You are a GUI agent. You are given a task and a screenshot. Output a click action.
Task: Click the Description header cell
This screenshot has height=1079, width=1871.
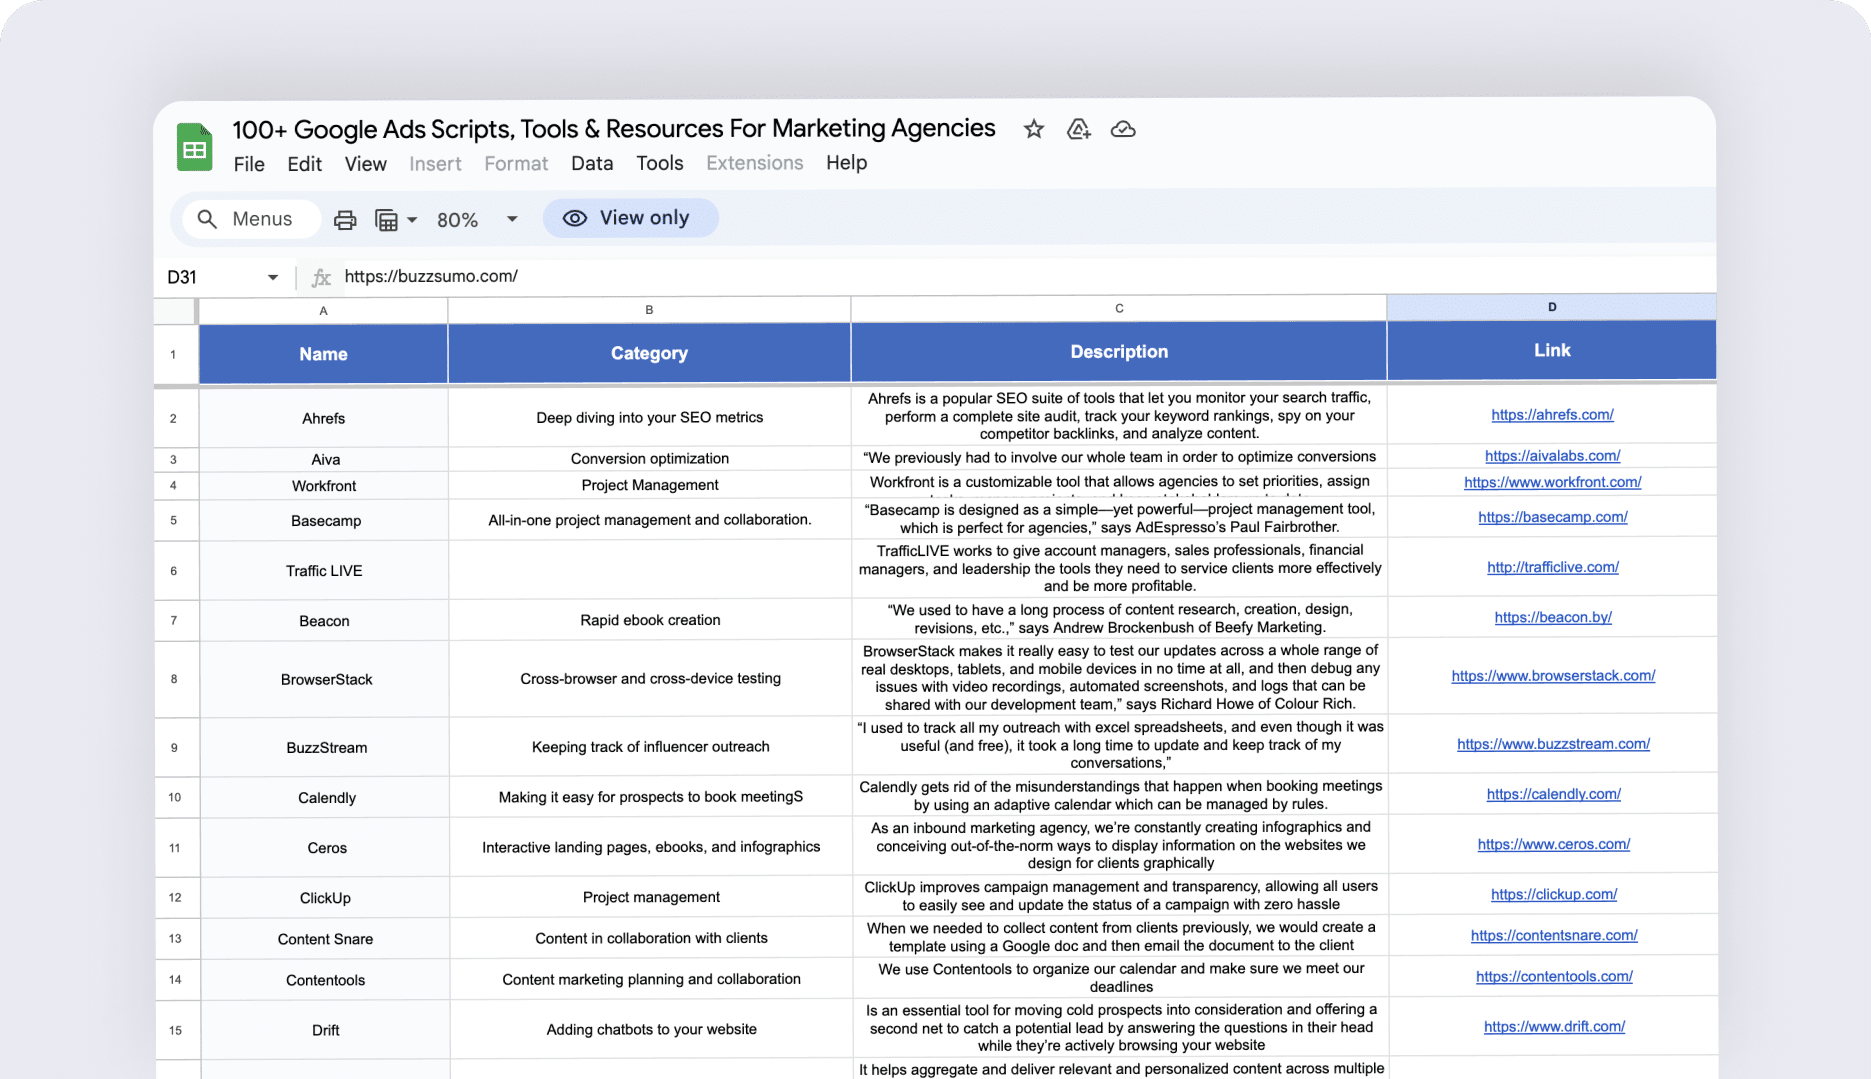[x=1119, y=352]
